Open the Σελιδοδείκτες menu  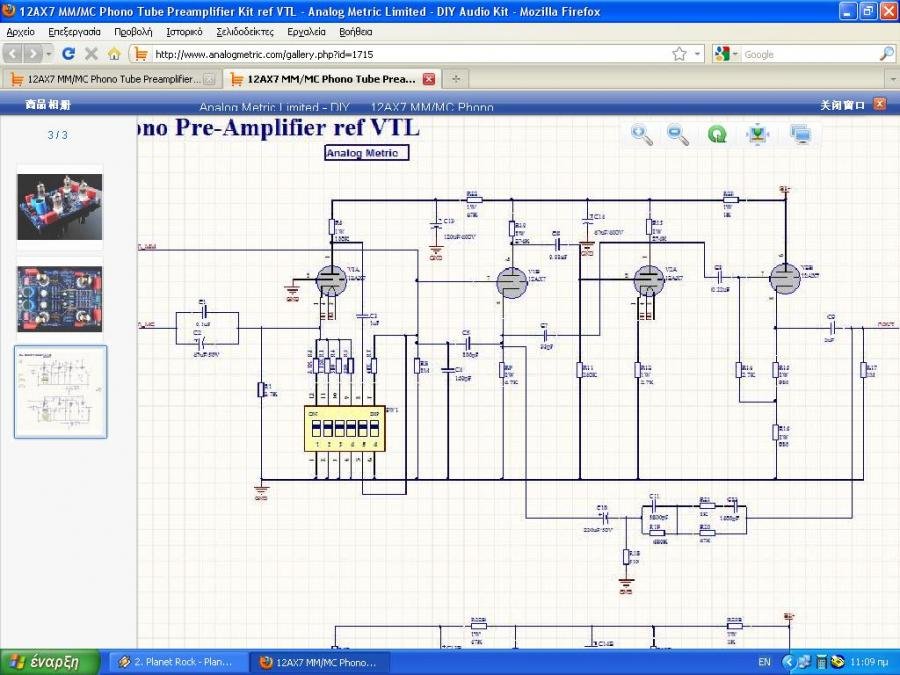245,32
